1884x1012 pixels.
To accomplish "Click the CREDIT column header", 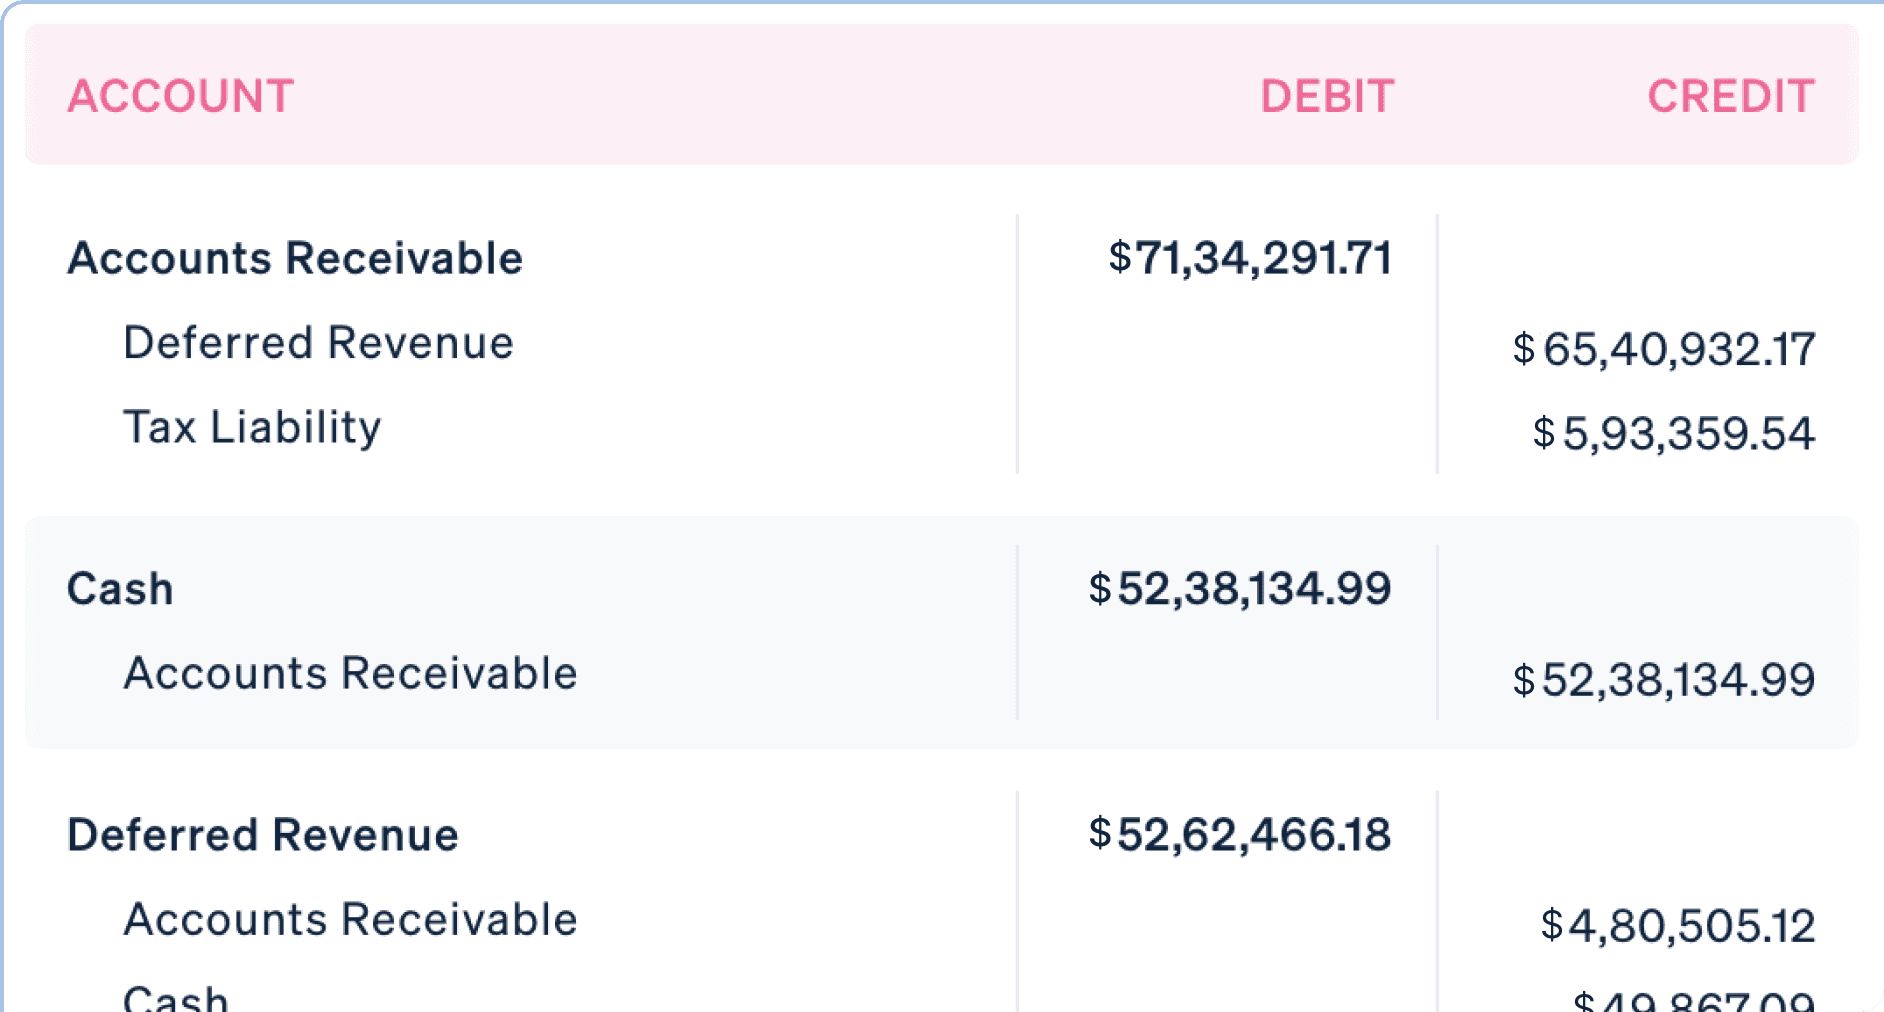I will 1731,97.
